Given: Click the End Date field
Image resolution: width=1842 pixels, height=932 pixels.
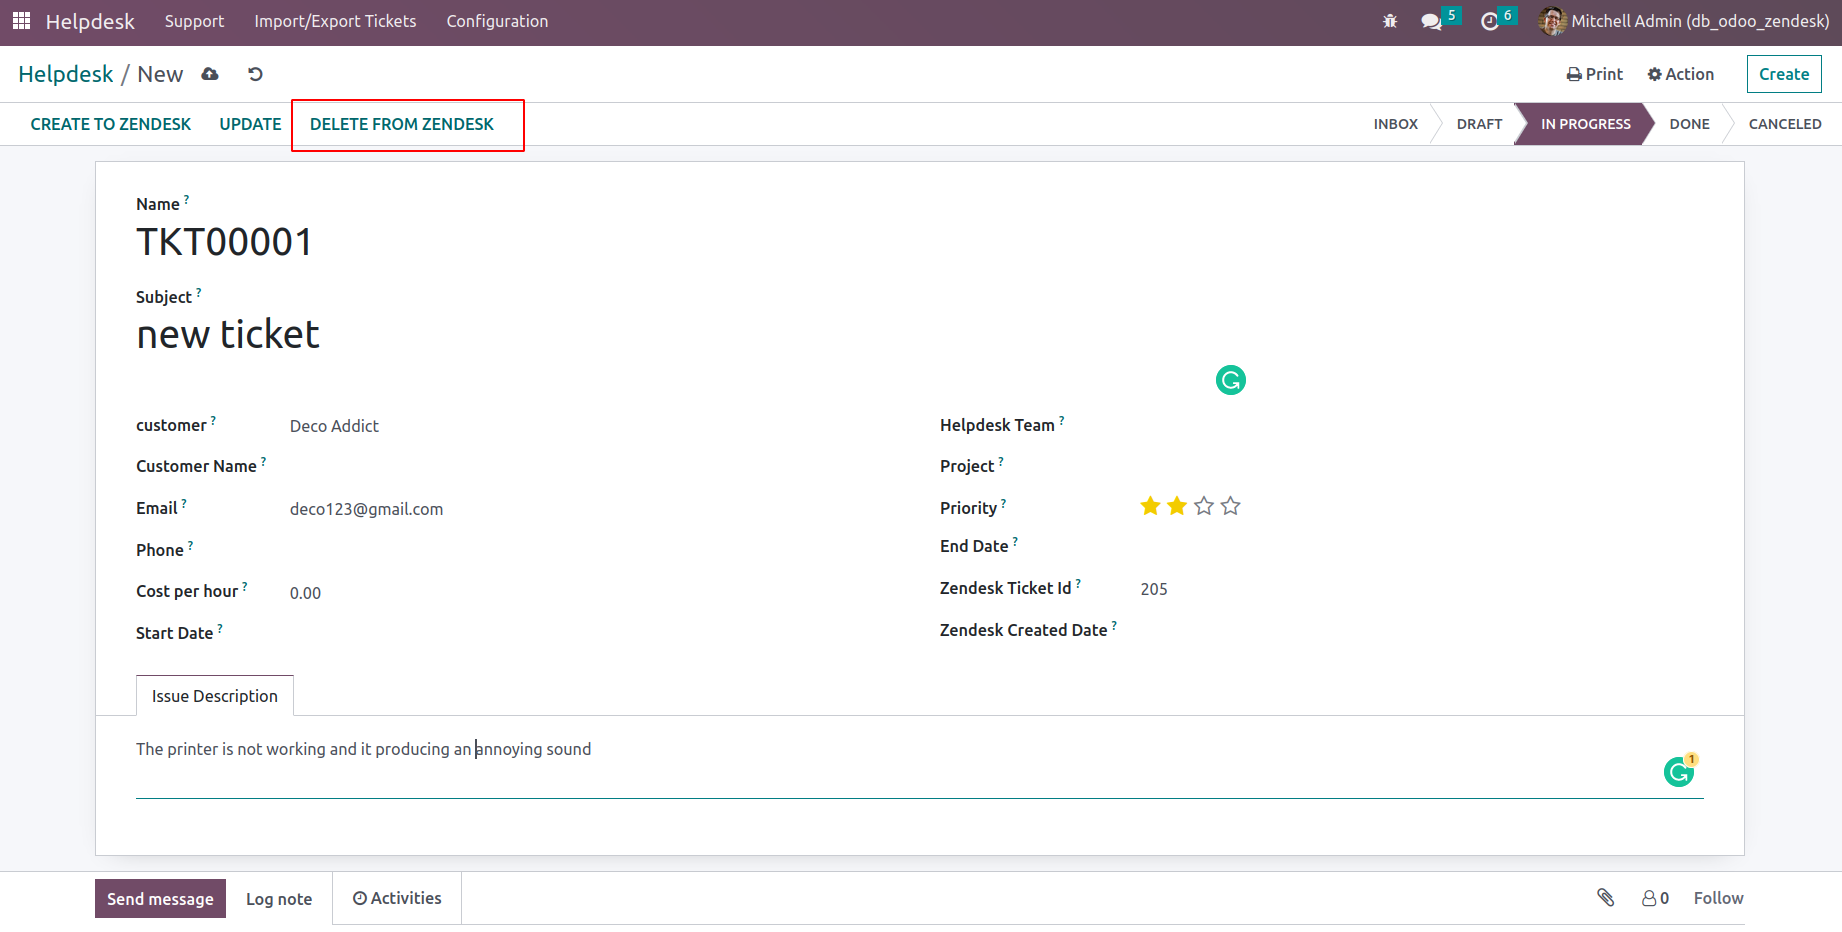Looking at the screenshot, I should point(1421,546).
